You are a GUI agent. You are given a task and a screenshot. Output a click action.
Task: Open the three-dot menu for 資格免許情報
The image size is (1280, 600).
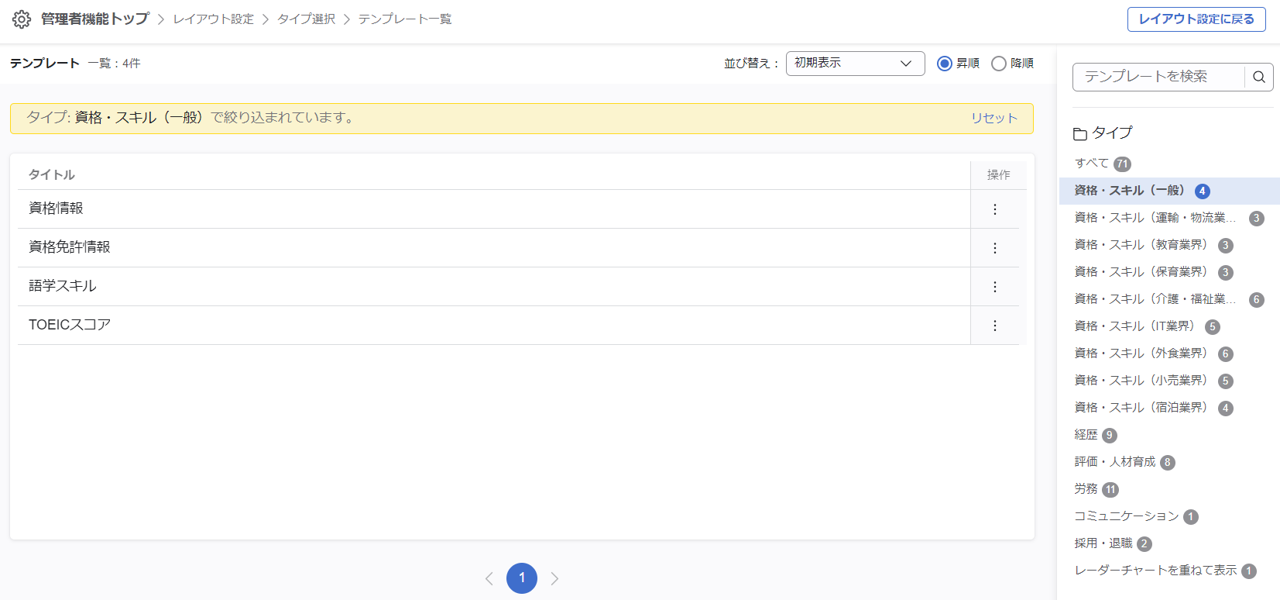click(x=994, y=248)
